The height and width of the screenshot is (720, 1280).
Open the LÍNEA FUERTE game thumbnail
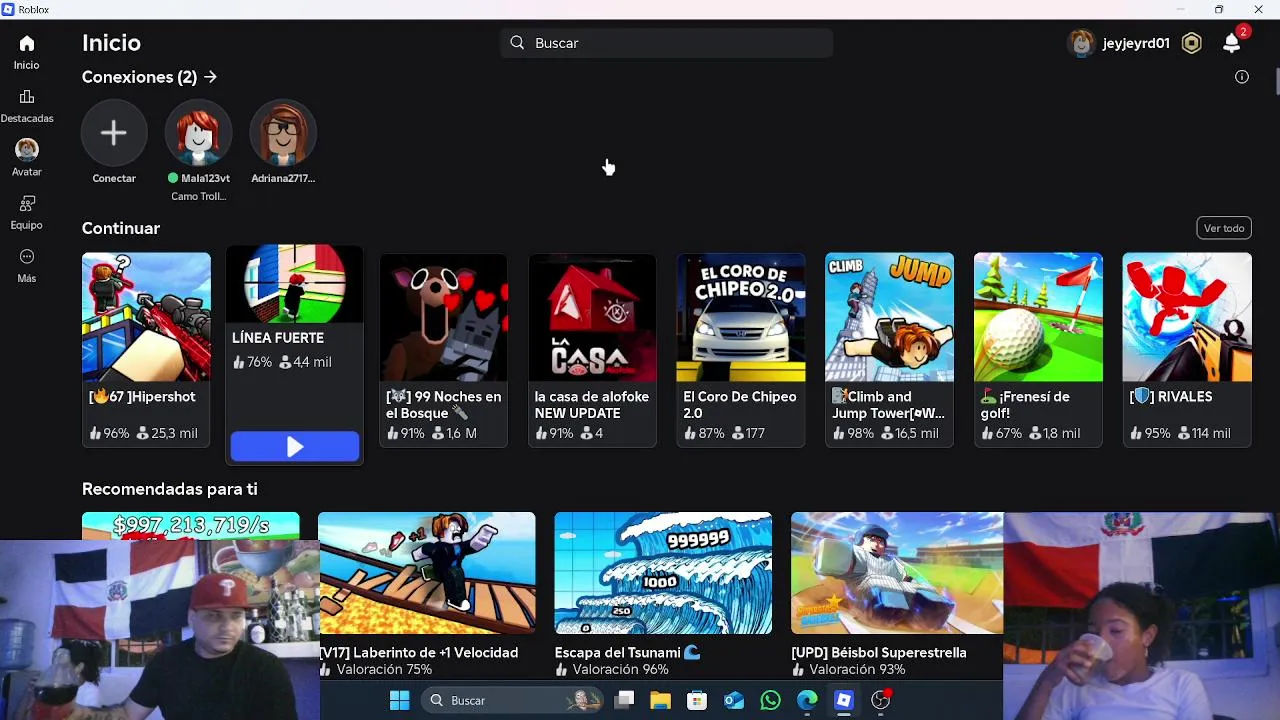[x=295, y=284]
